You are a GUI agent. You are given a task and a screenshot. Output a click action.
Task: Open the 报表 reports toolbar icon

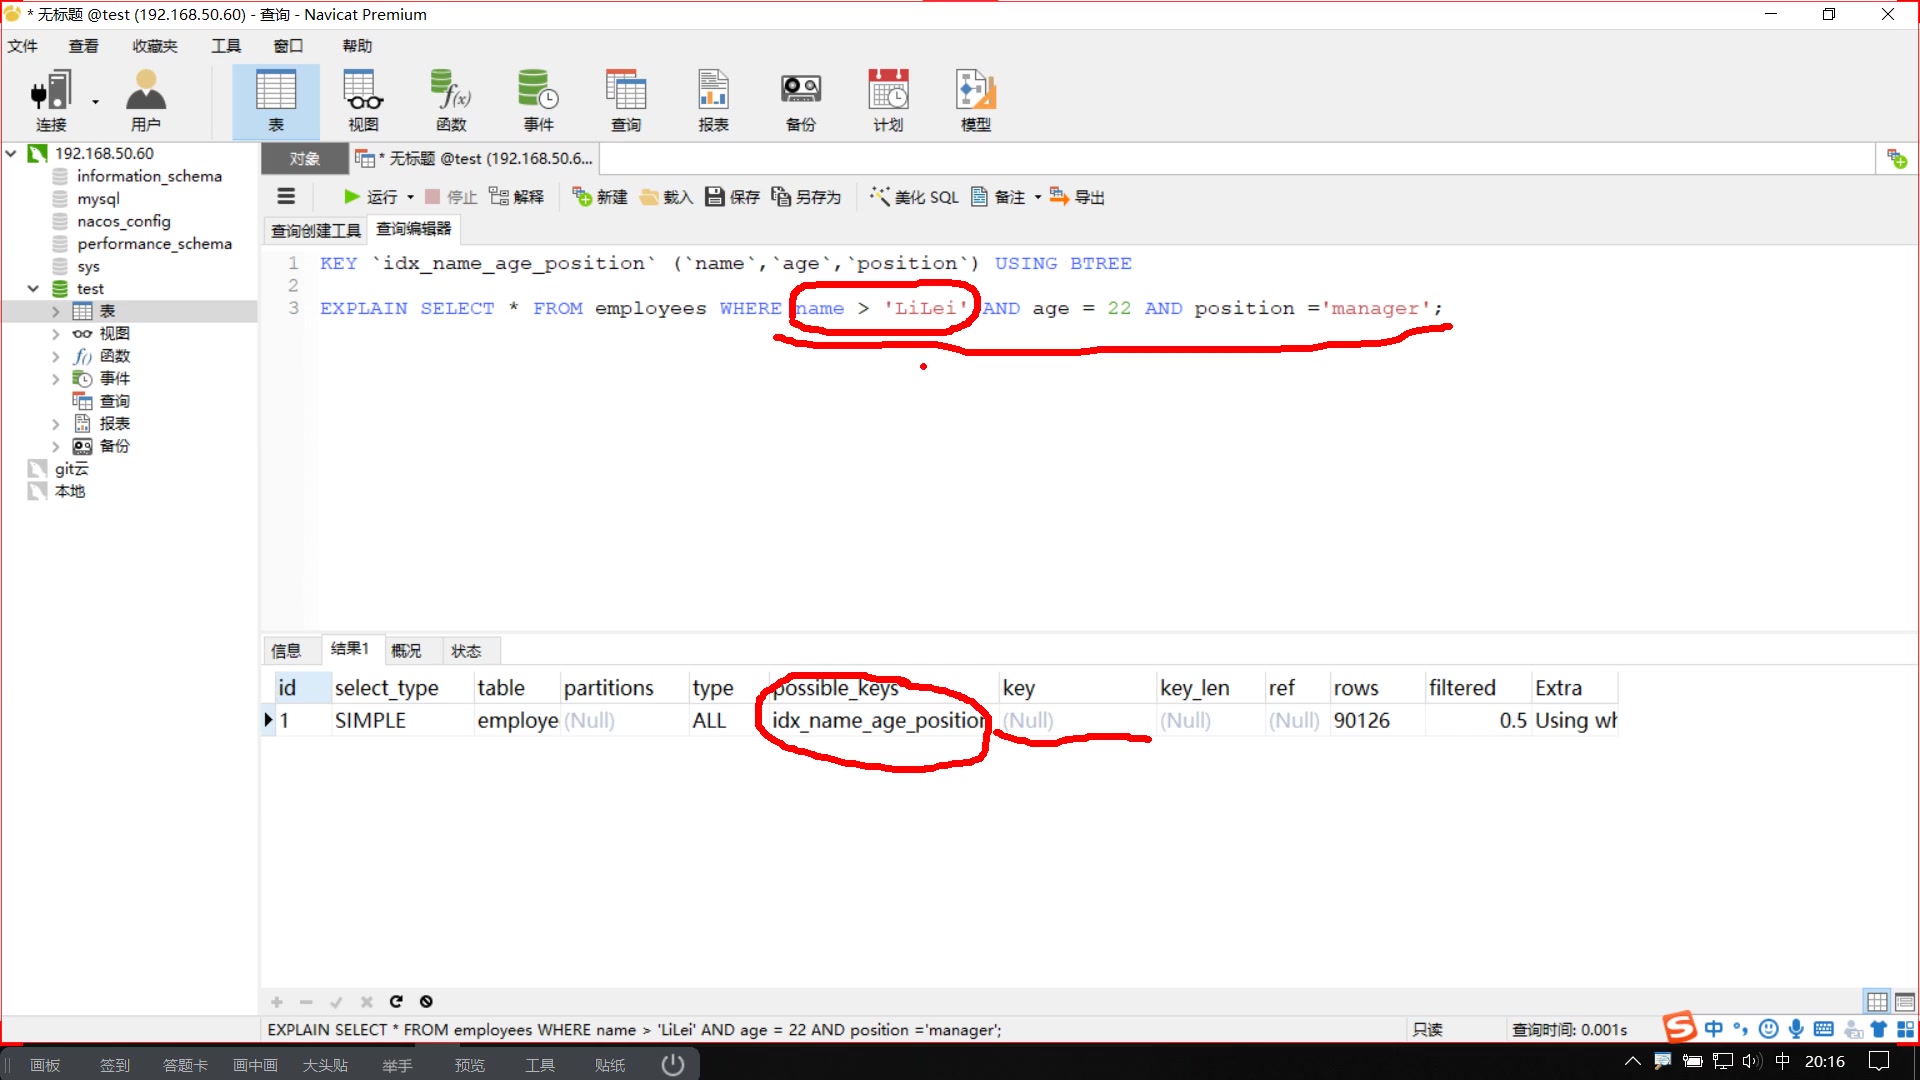click(713, 101)
